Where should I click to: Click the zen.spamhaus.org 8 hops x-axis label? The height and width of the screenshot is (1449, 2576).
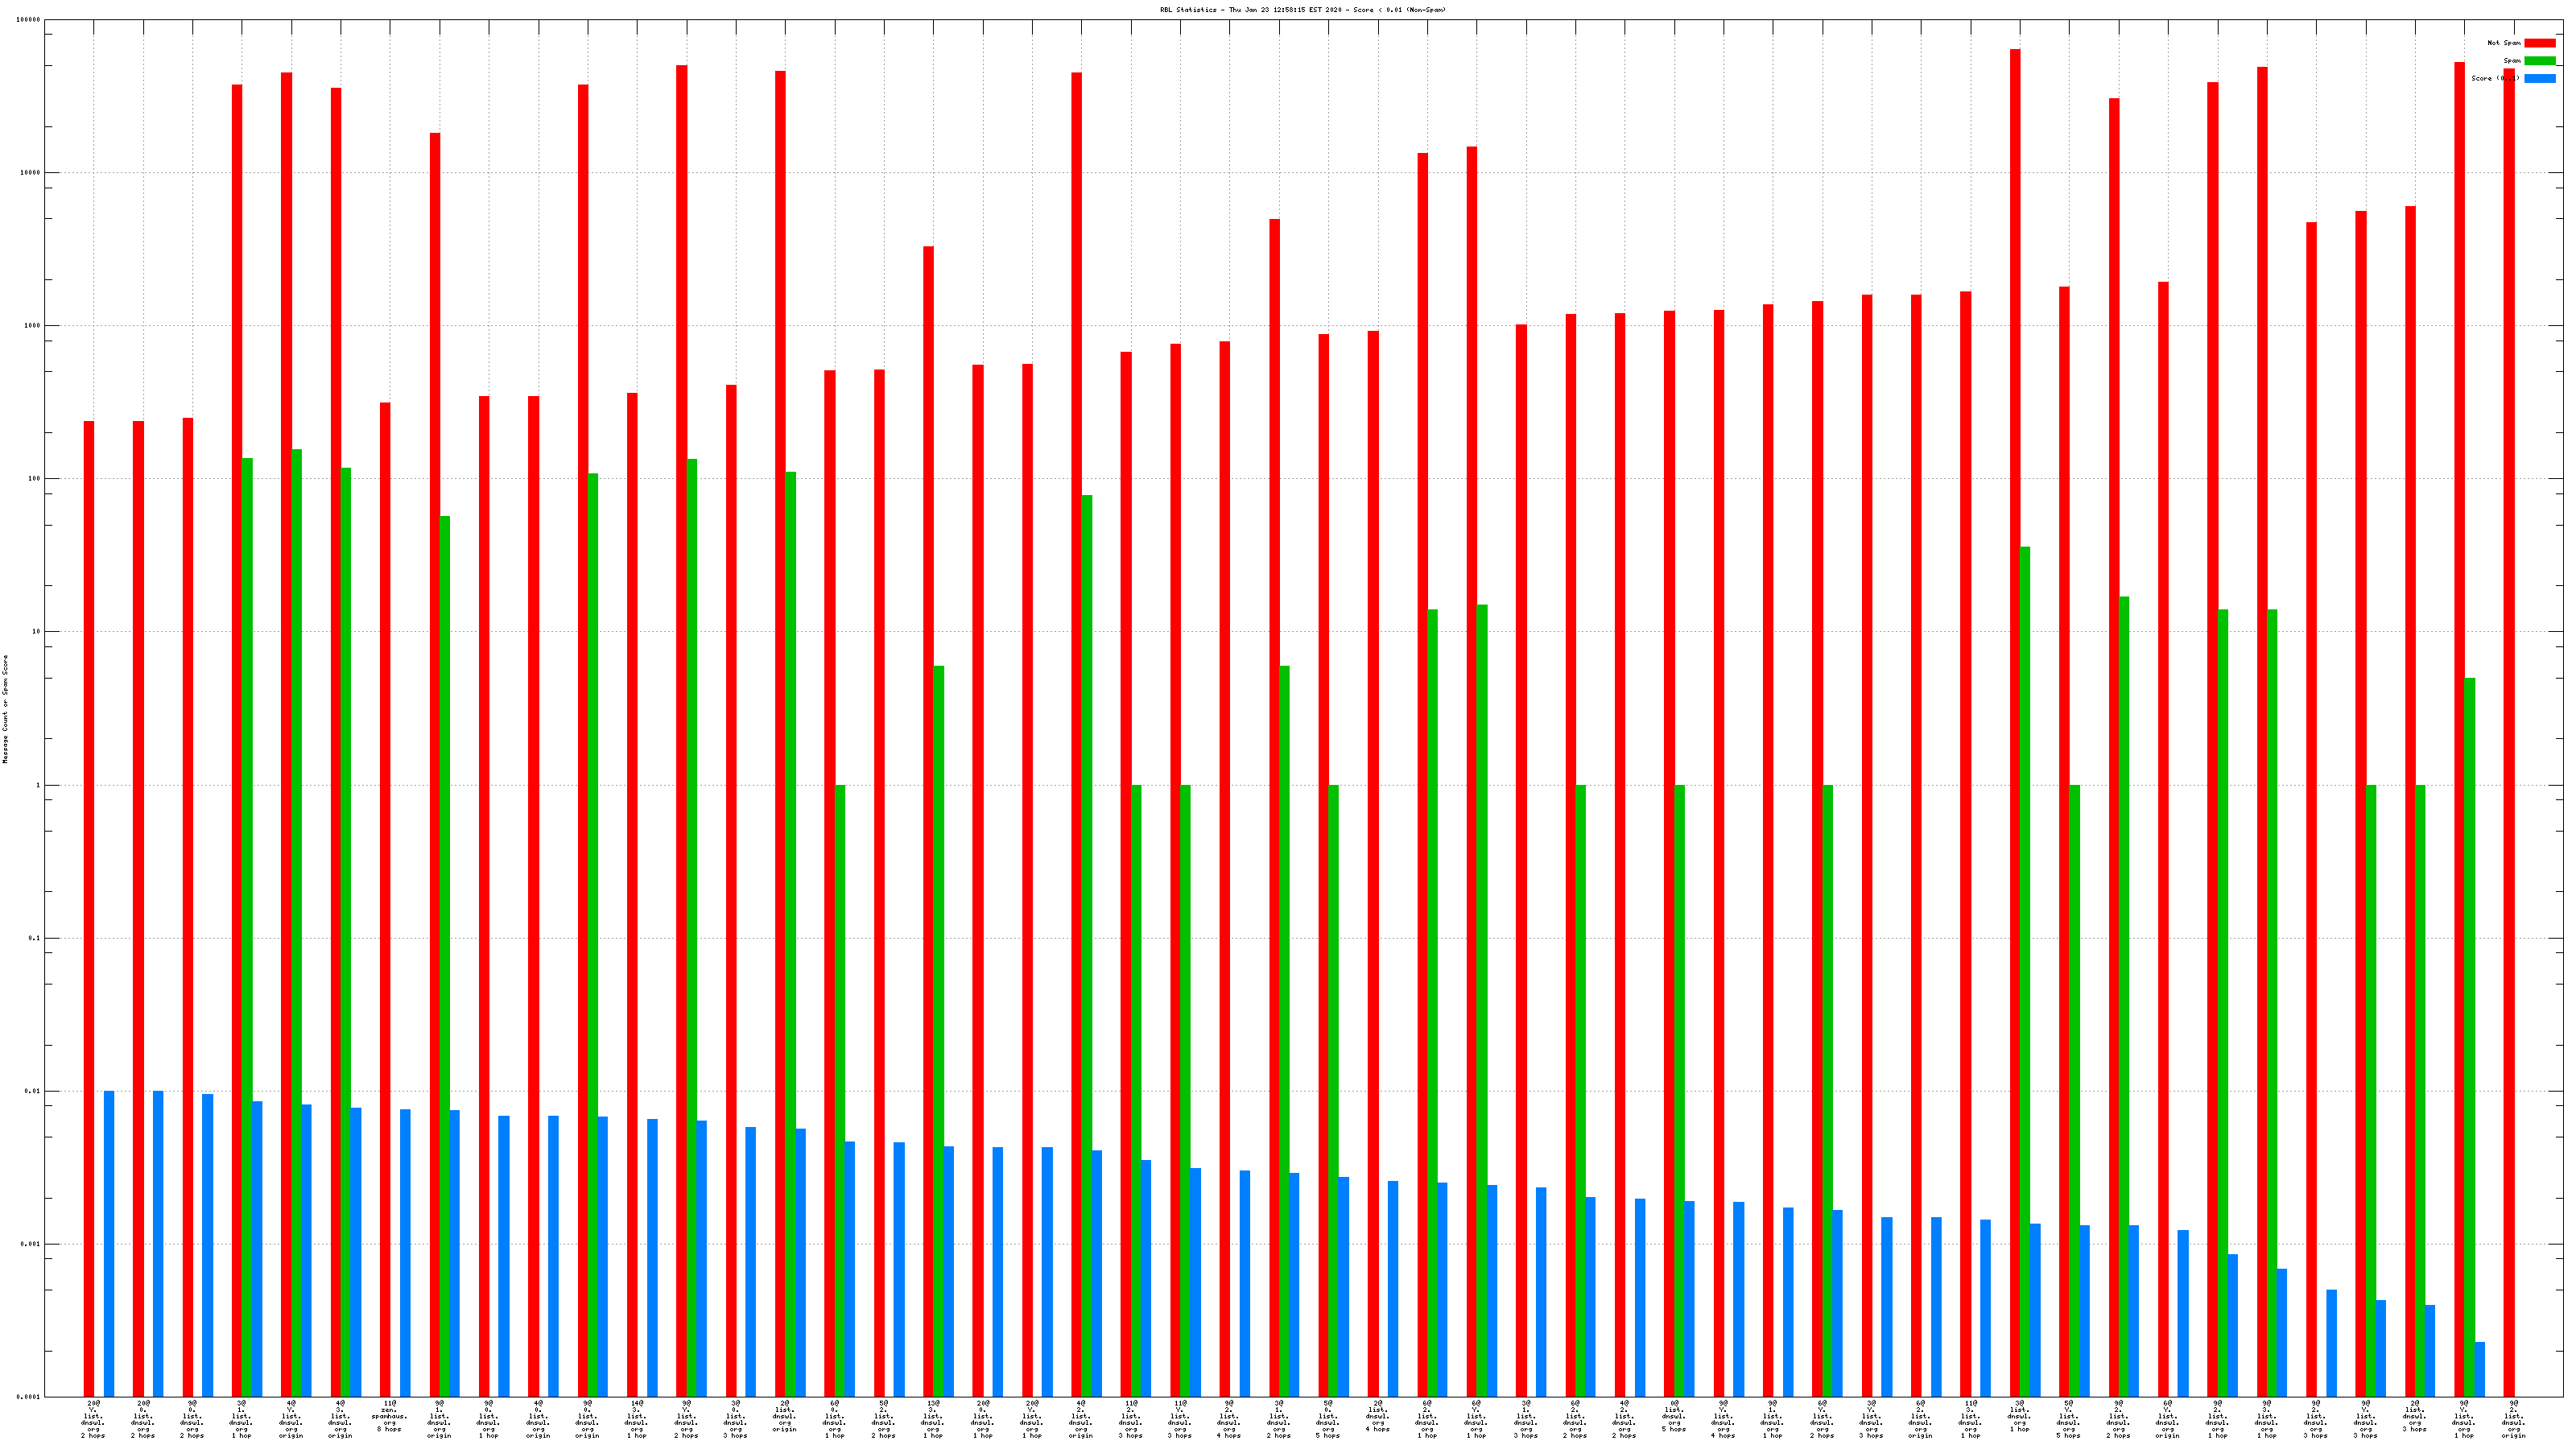point(389,1416)
